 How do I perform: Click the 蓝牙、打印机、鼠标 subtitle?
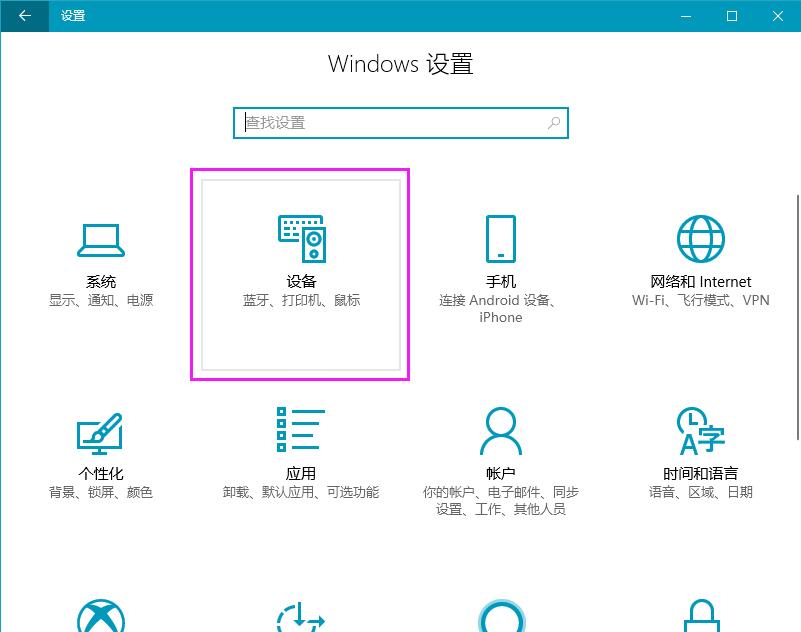pos(300,299)
